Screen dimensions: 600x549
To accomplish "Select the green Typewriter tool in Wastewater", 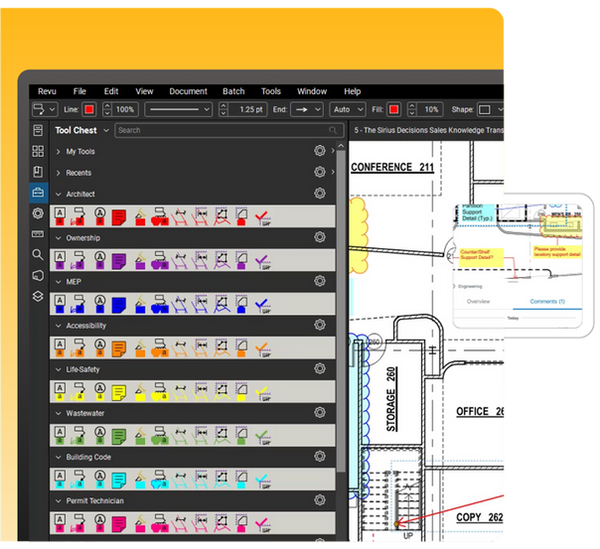I will (x=100, y=436).
